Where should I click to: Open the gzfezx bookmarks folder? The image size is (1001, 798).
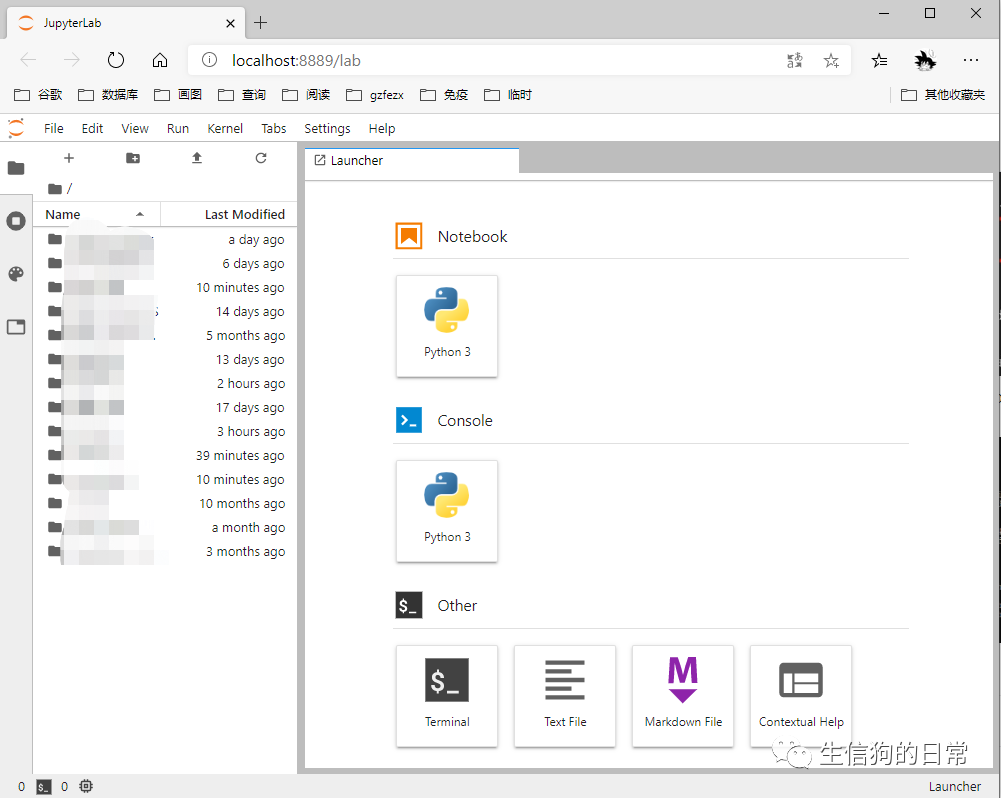point(375,94)
